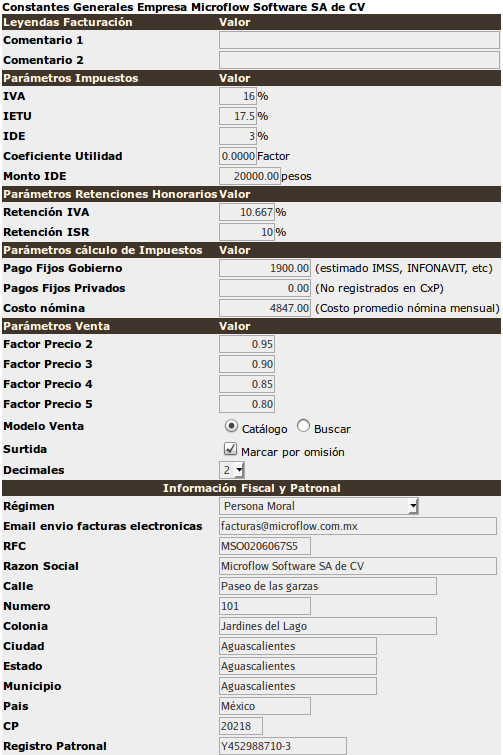Click the IETU value field

pos(238,116)
